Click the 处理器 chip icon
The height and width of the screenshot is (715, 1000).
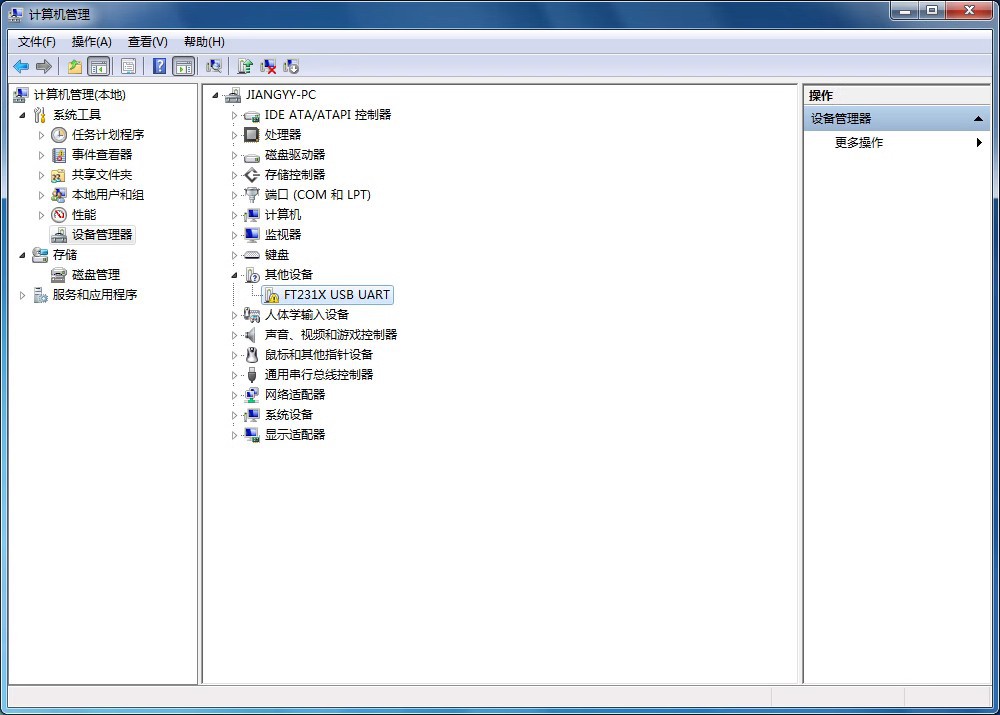252,135
